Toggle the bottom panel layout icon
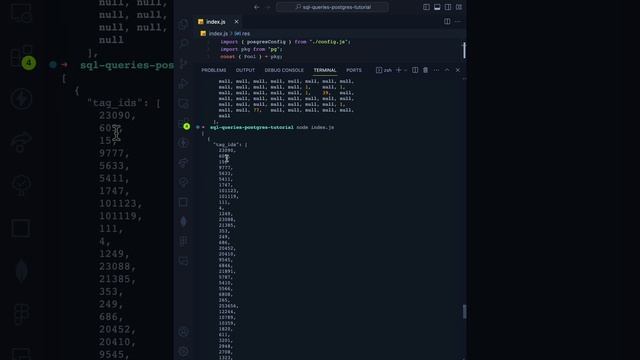The width and height of the screenshot is (640, 360). (437, 7)
